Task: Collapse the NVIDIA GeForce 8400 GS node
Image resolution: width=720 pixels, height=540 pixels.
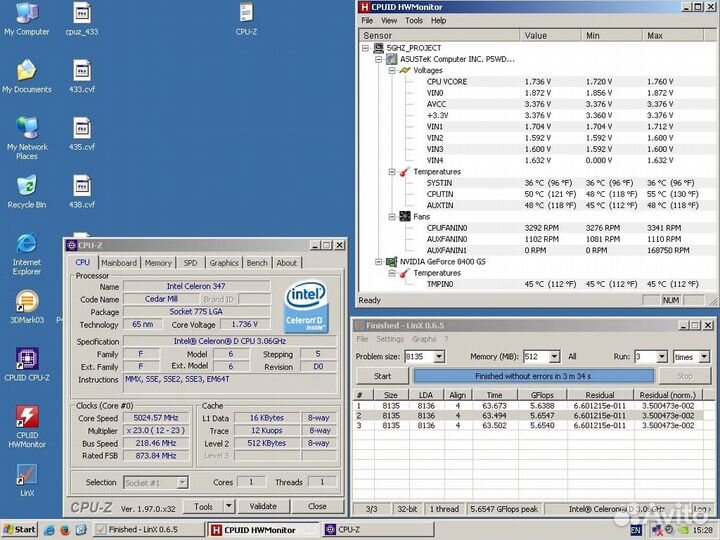Action: [x=379, y=261]
